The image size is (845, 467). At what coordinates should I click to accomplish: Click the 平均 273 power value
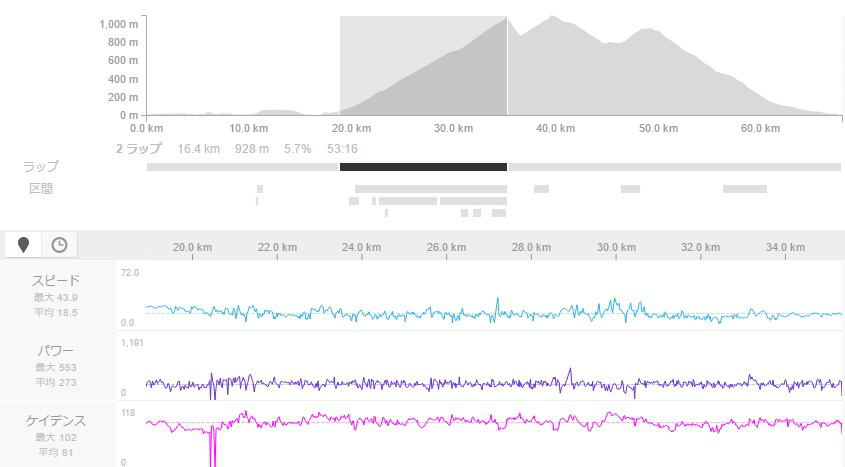click(x=56, y=382)
